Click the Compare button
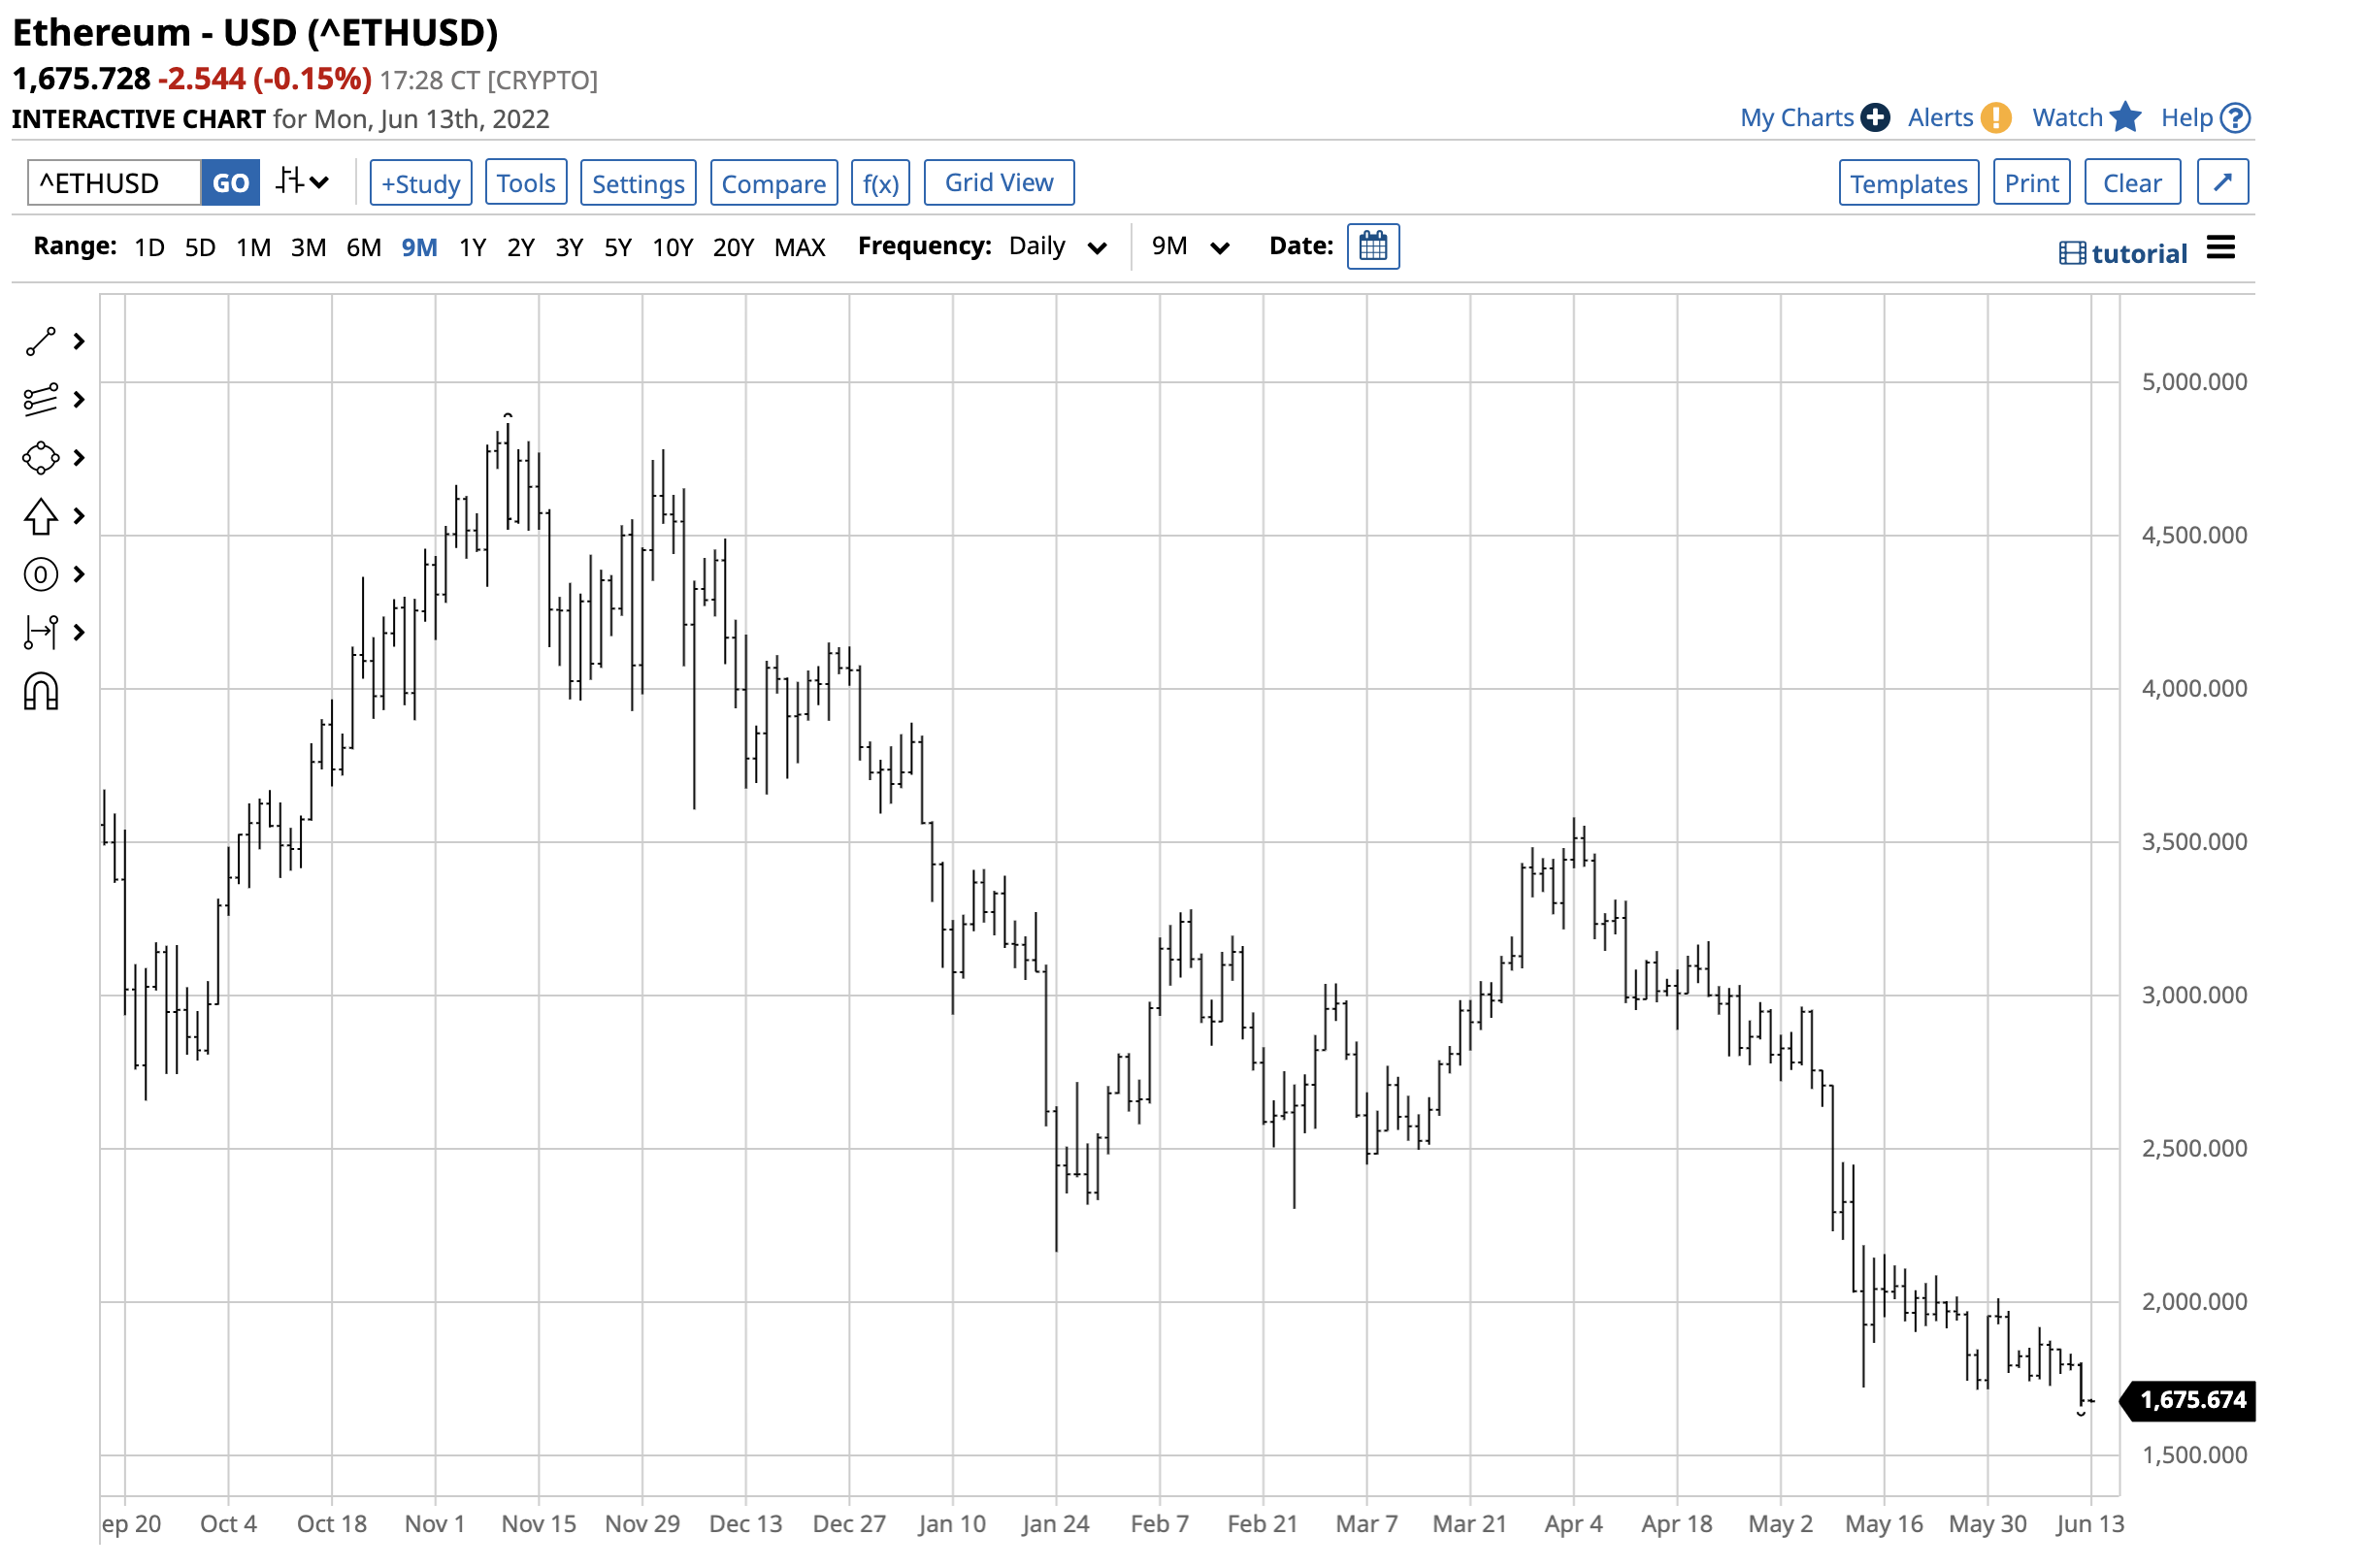This screenshot has height=1568, width=2366. pos(774,183)
